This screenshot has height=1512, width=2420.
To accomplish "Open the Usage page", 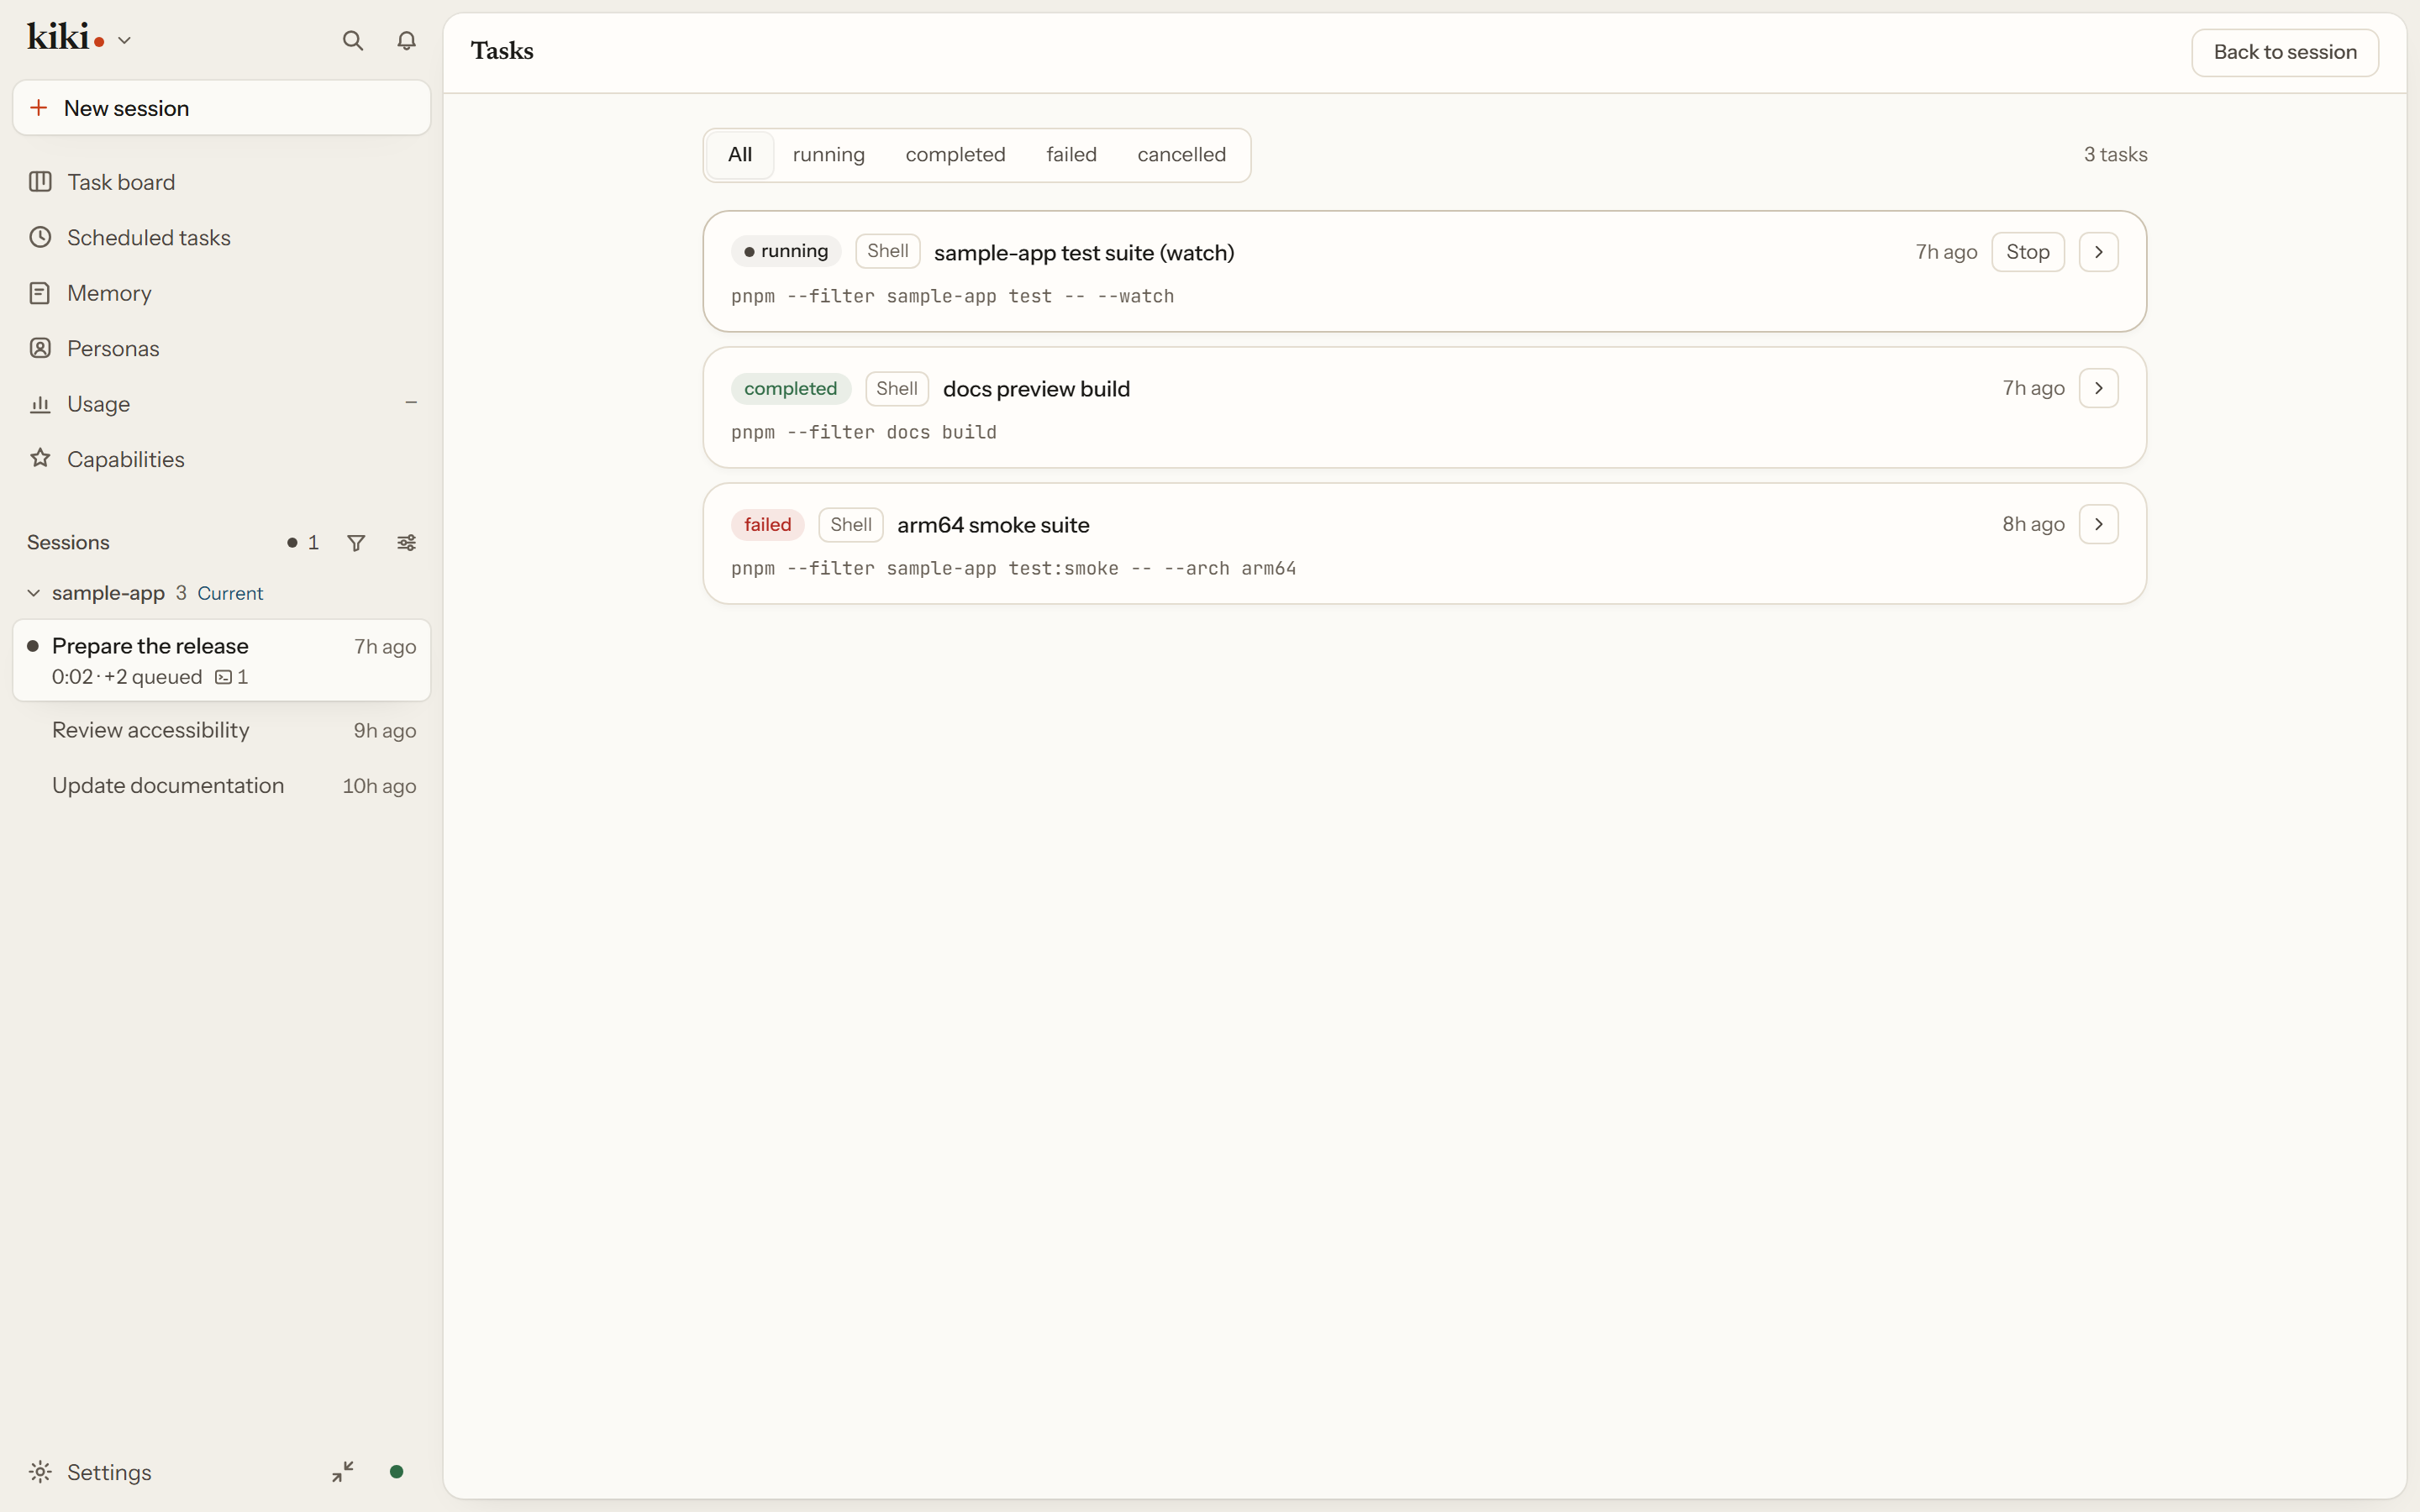I will (221, 404).
